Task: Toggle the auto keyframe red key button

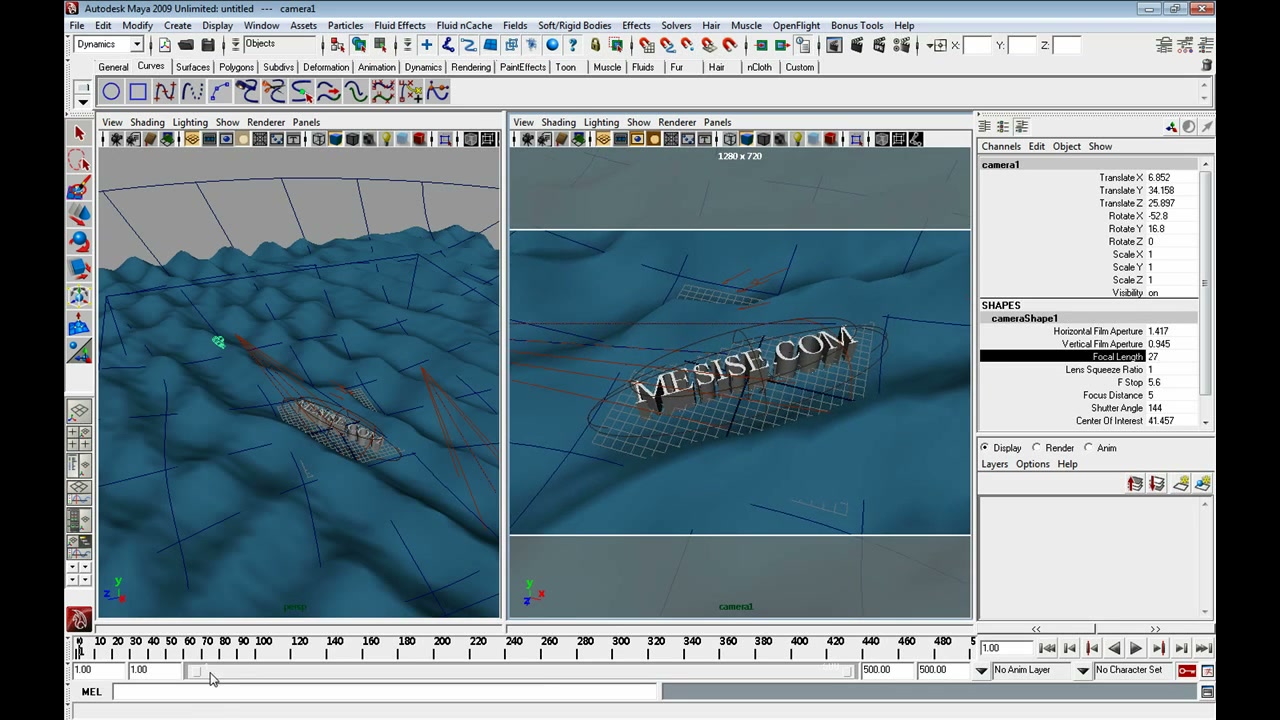Action: coord(1187,670)
